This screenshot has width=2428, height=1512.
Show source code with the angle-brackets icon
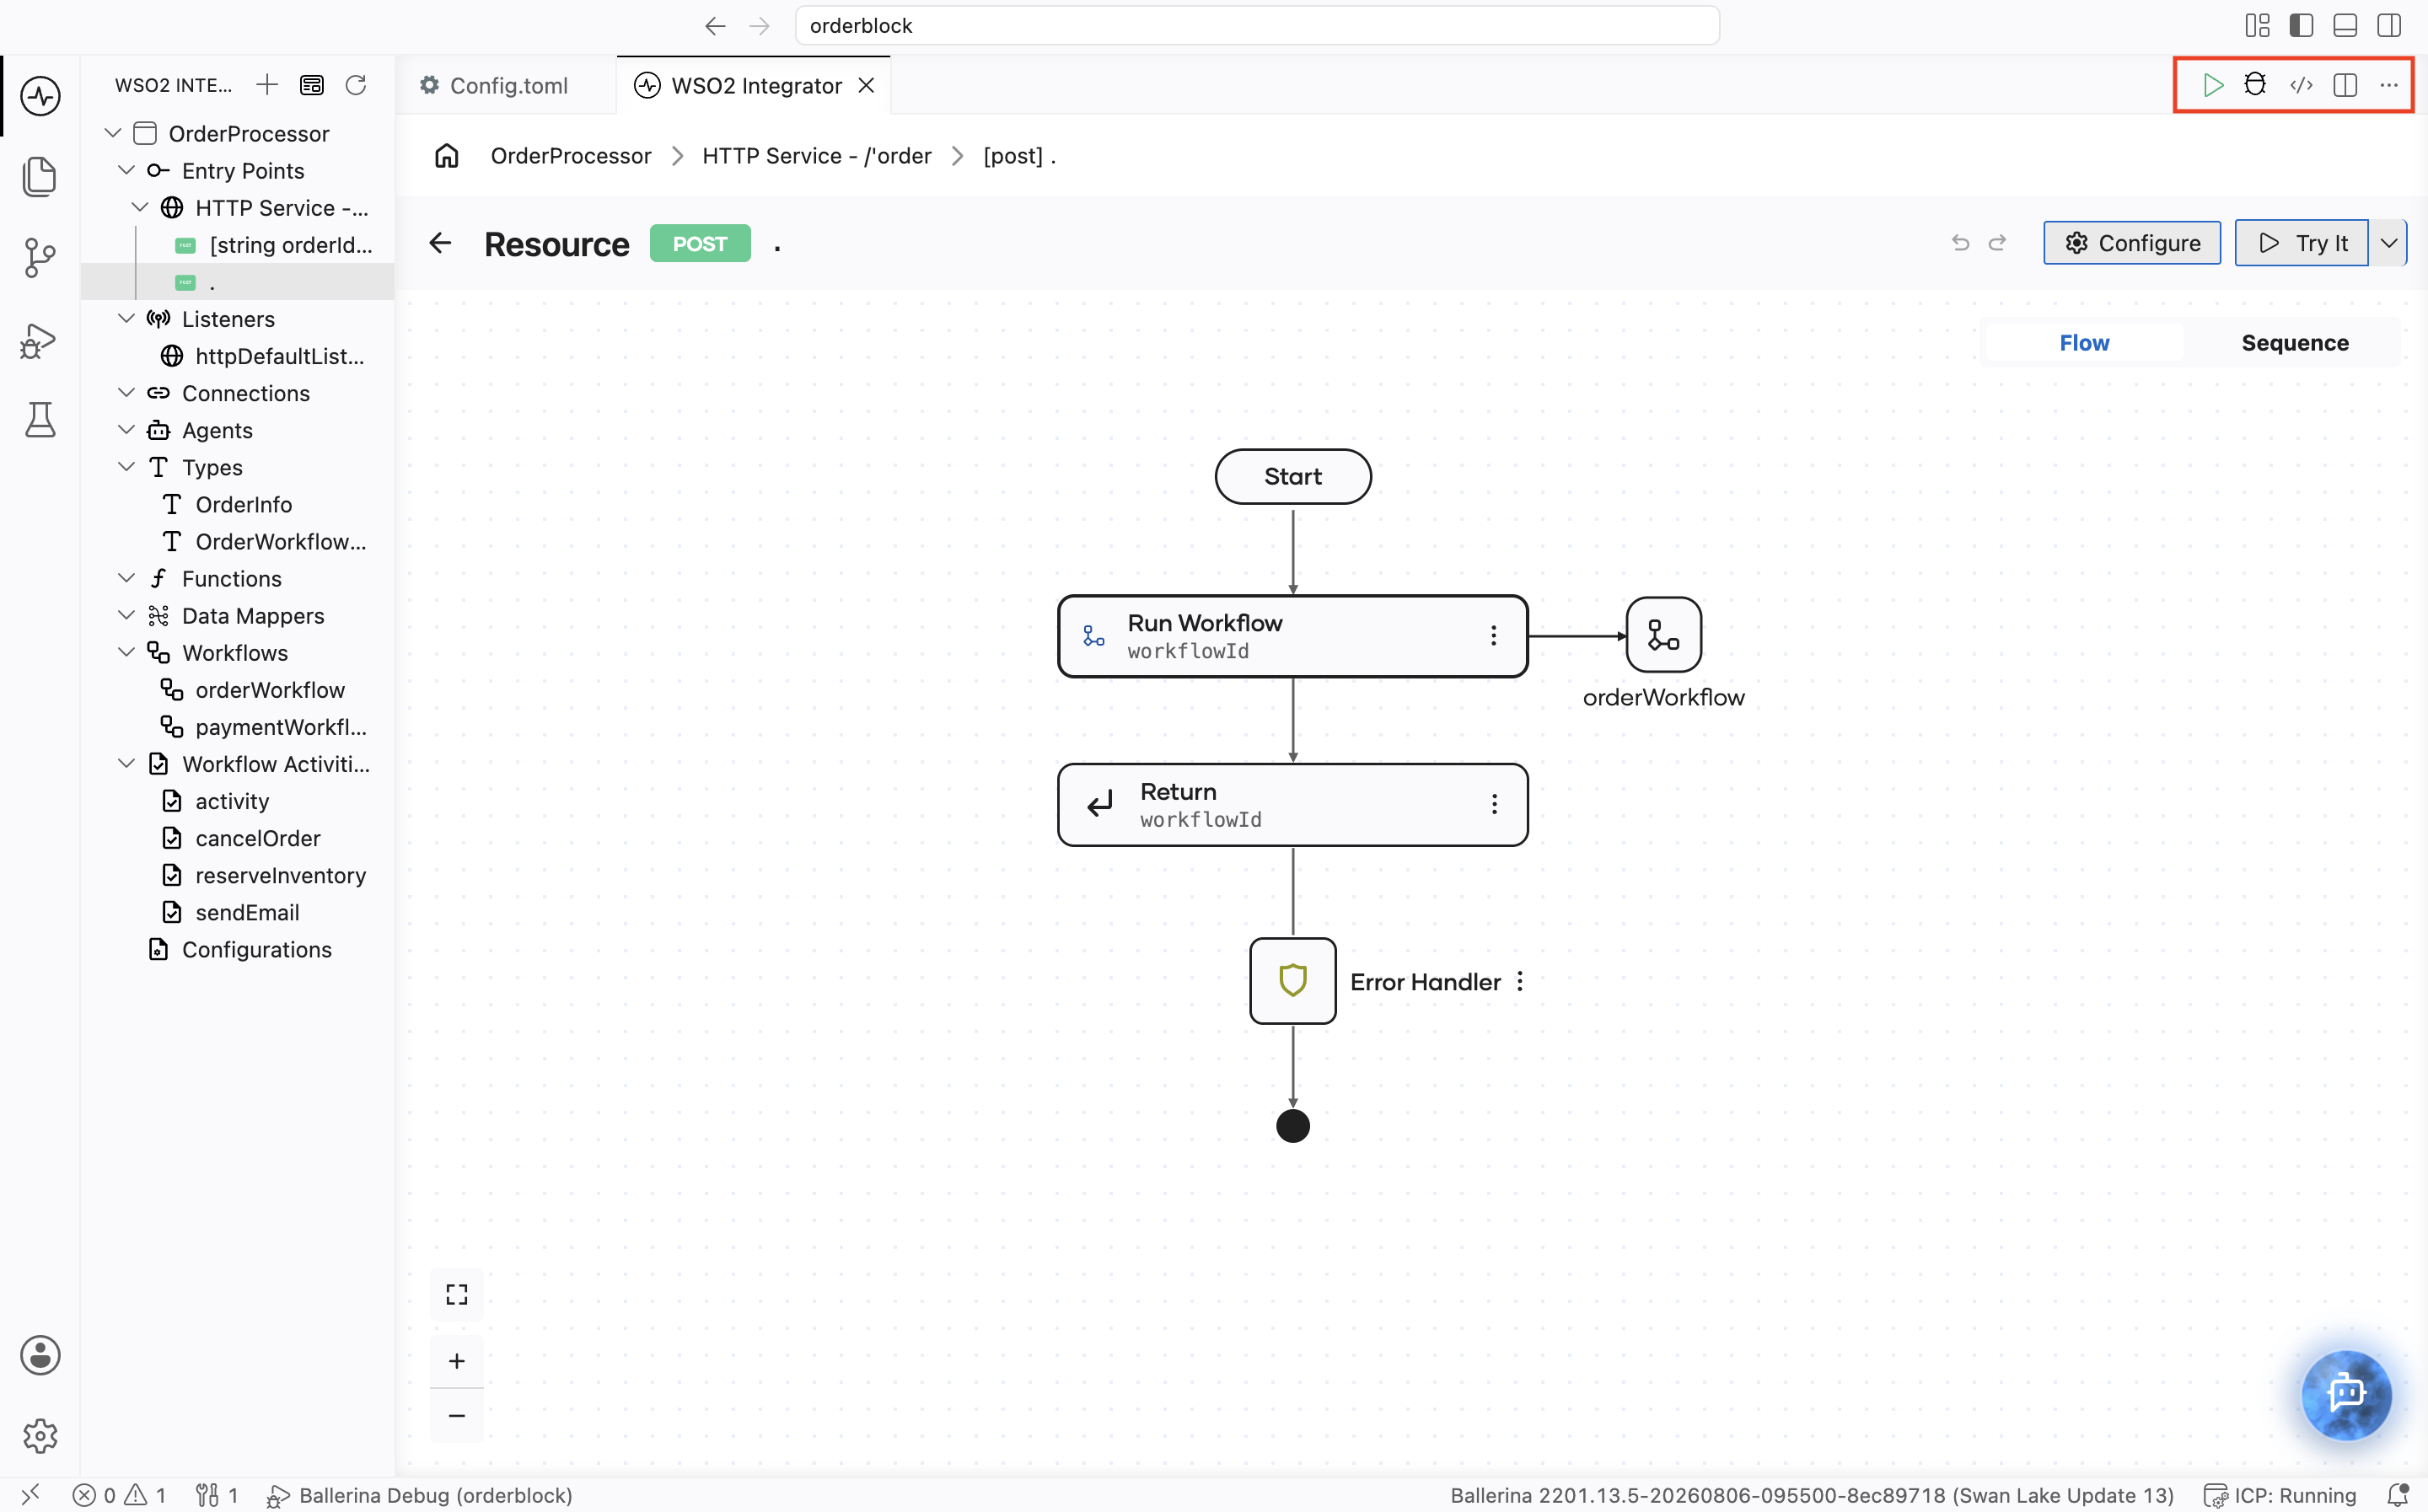(x=2301, y=85)
